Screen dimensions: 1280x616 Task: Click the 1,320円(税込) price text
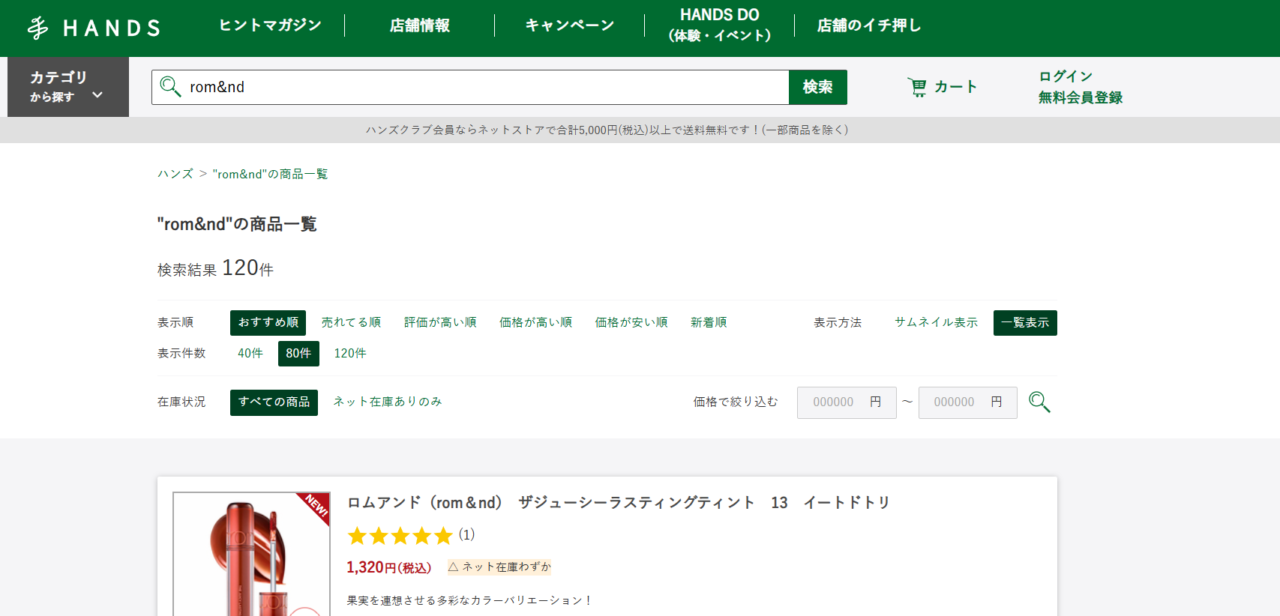pos(389,567)
